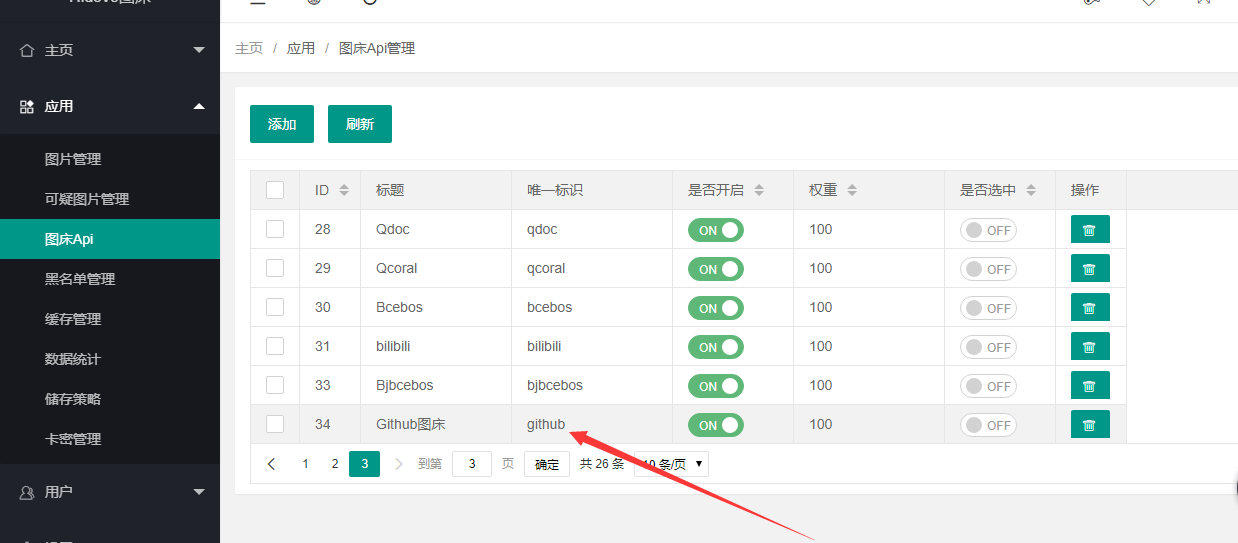Viewport: 1238px width, 543px height.
Task: Open 数据统计 in the sidebar
Action: point(110,359)
